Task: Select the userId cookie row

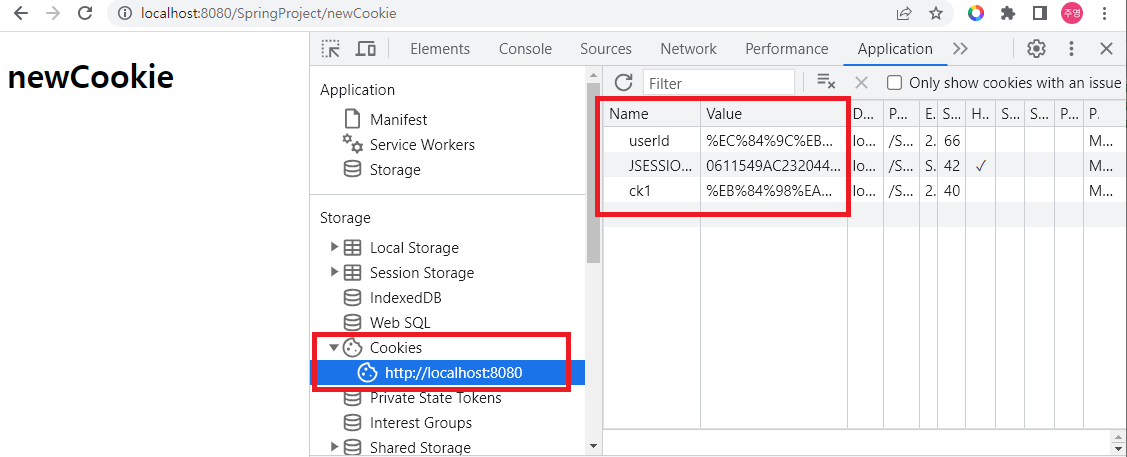Action: click(865, 140)
